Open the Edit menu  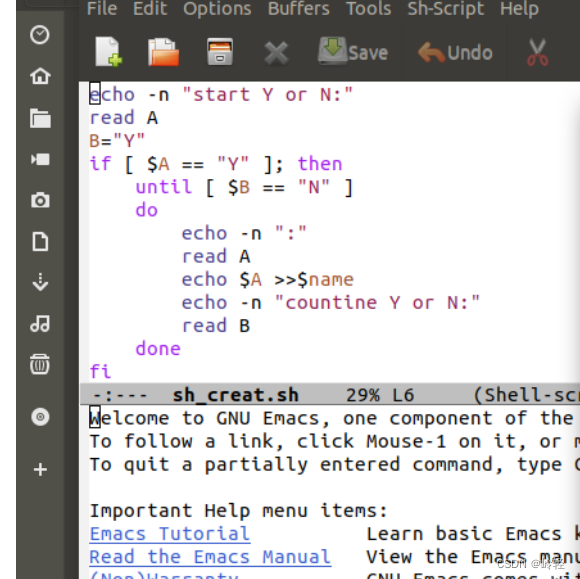[150, 8]
